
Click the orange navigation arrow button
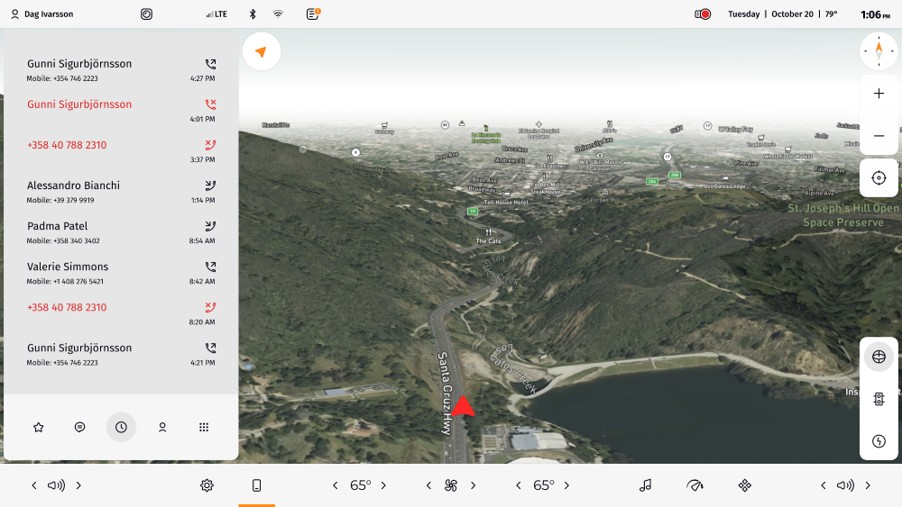point(261,52)
